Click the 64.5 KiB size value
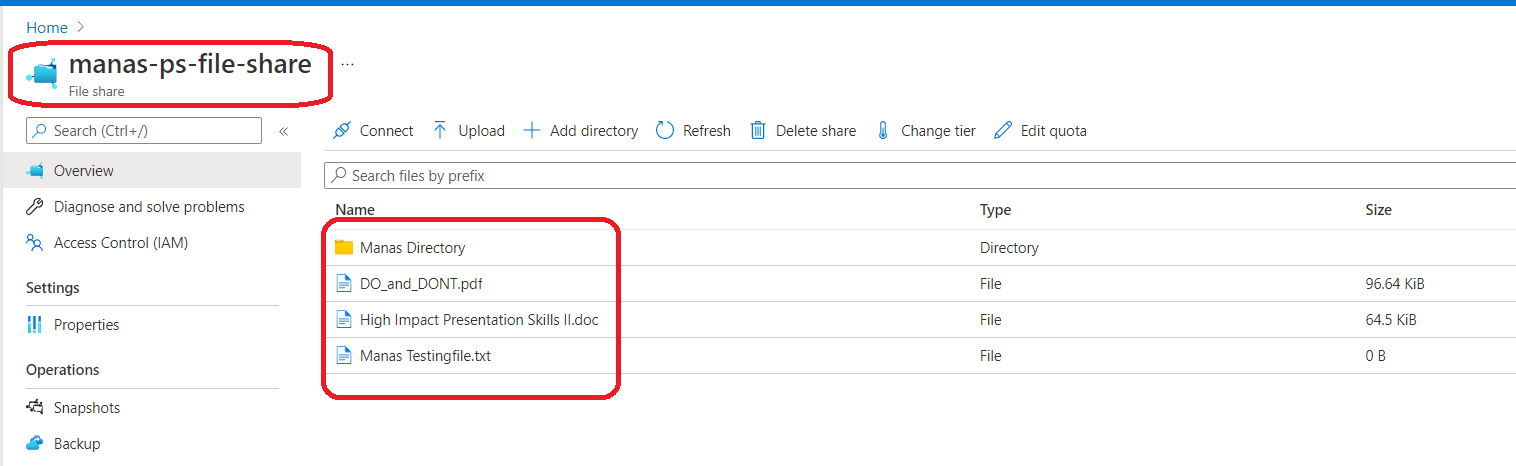 pyautogui.click(x=1391, y=320)
